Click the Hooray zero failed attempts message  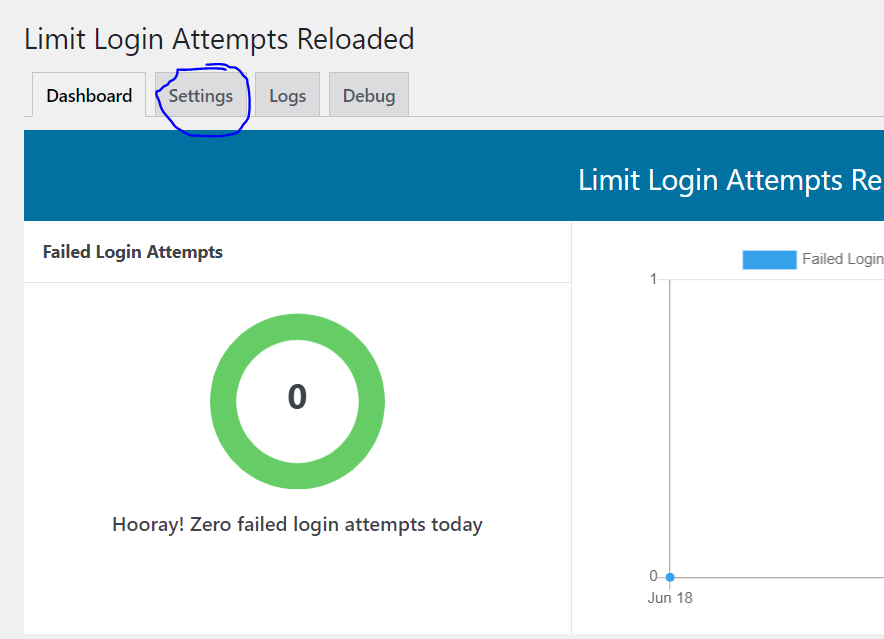click(x=297, y=525)
